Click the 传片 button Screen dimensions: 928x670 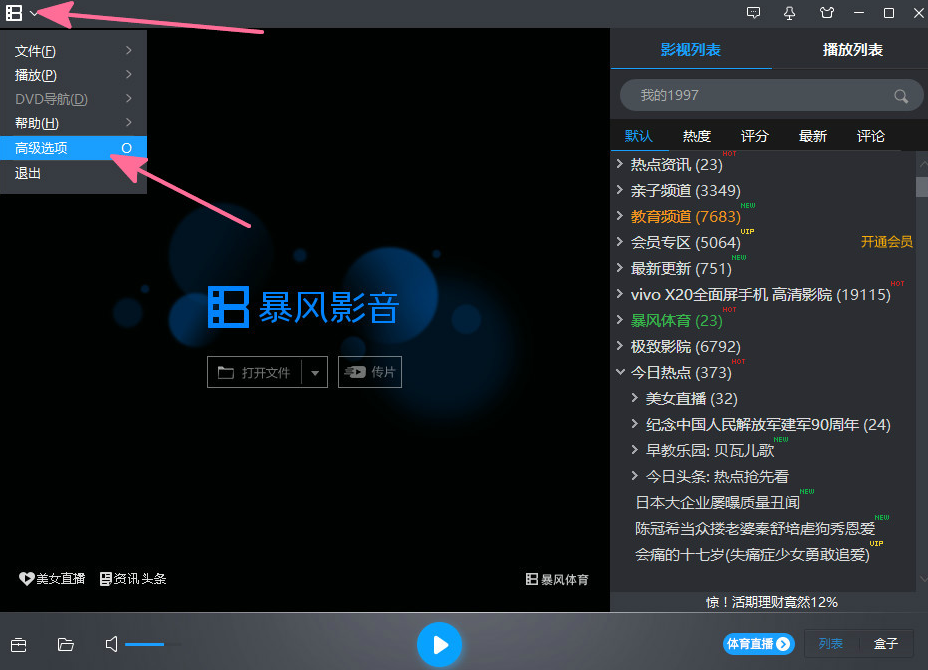click(x=370, y=372)
